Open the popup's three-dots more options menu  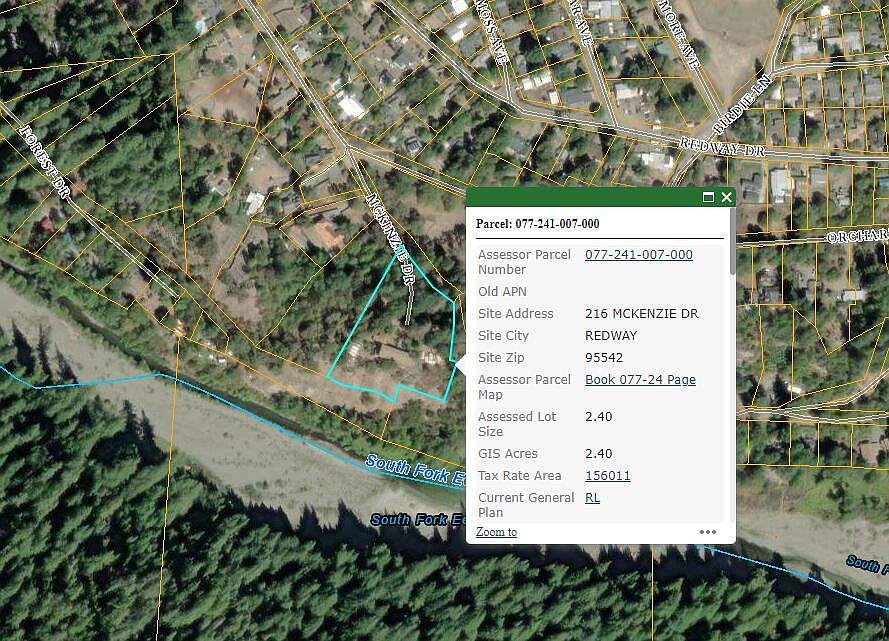tap(708, 532)
